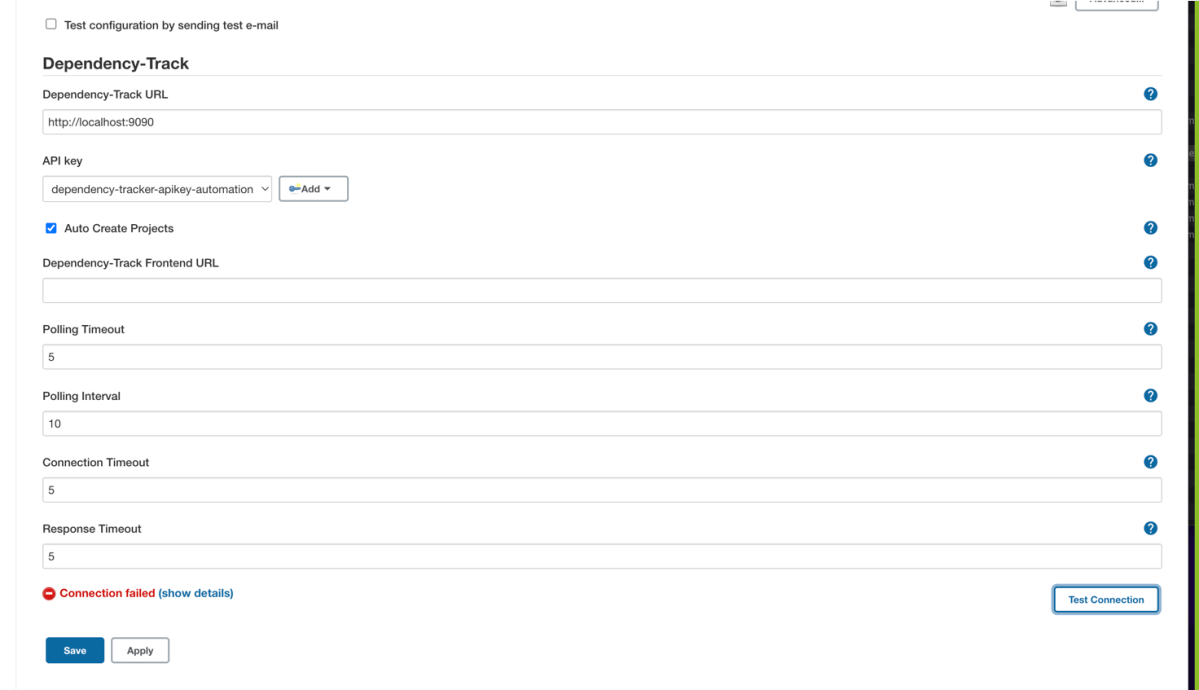Screen dimensions: 1199x690
Task: Focus the Polling Interval input field
Action: click(602, 424)
